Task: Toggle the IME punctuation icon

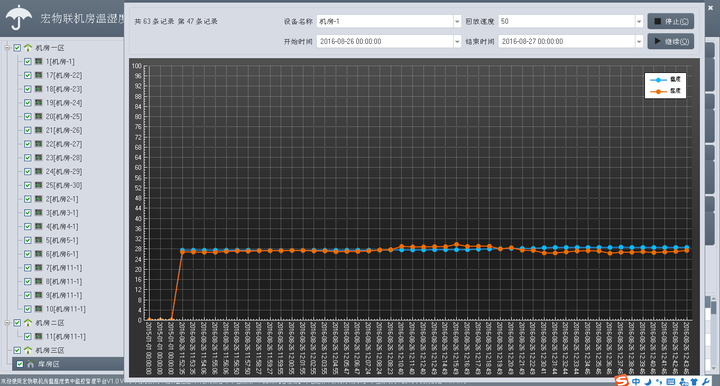Action: pyautogui.click(x=659, y=381)
